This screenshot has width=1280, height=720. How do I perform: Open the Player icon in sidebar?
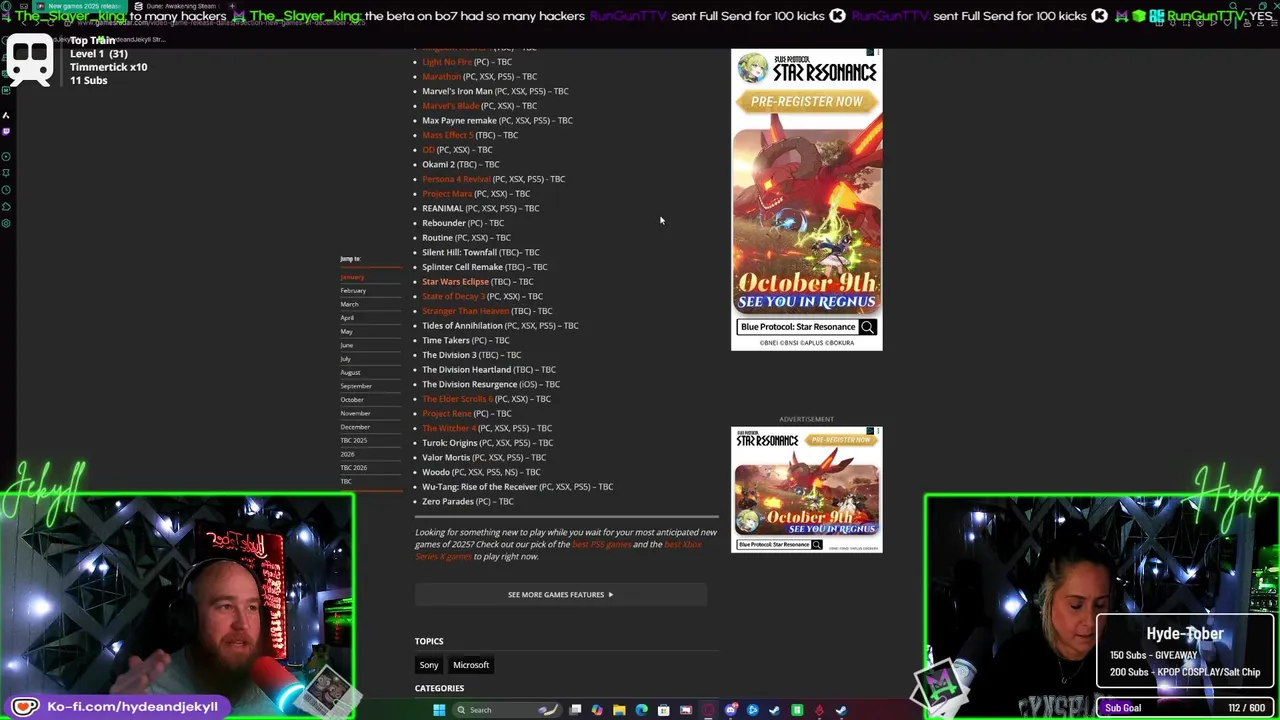coord(6,157)
